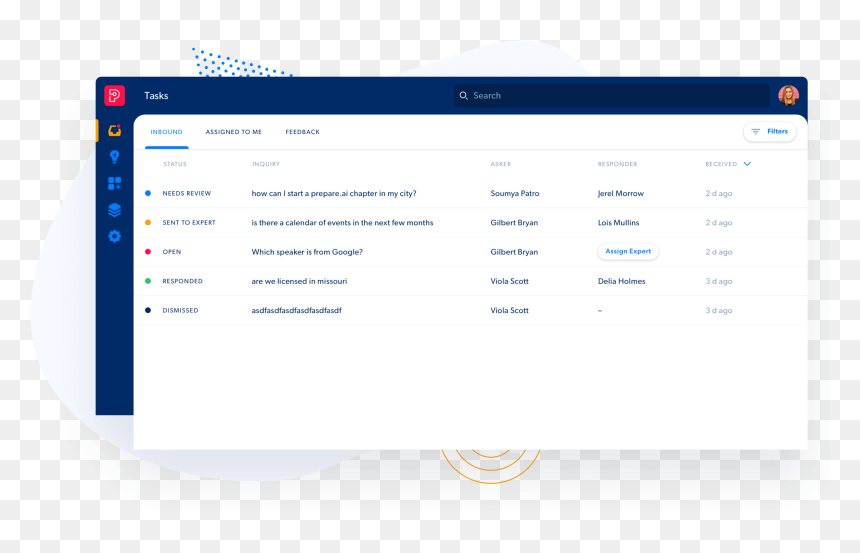This screenshot has height=553, width=860.
Task: Sort by the Status column header
Action: pyautogui.click(x=175, y=164)
